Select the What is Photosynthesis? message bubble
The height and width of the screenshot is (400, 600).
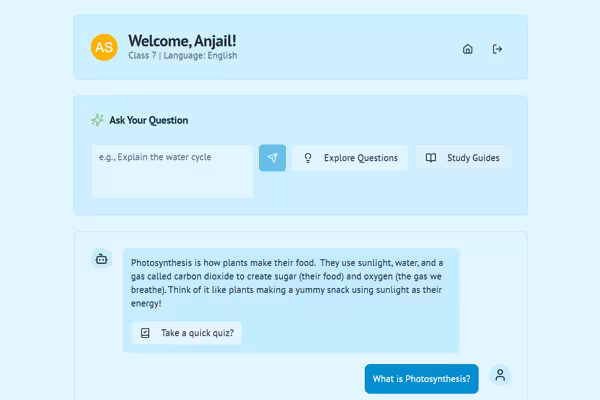click(x=421, y=379)
